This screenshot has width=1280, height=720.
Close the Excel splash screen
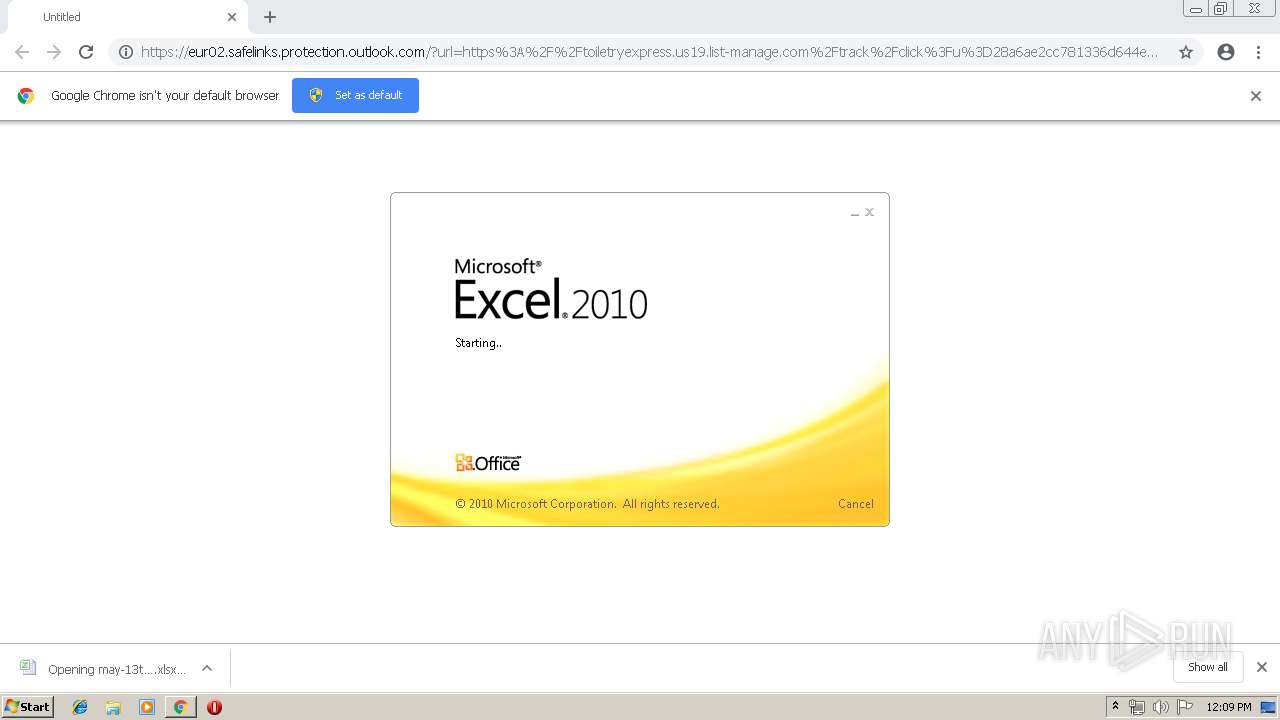[870, 212]
